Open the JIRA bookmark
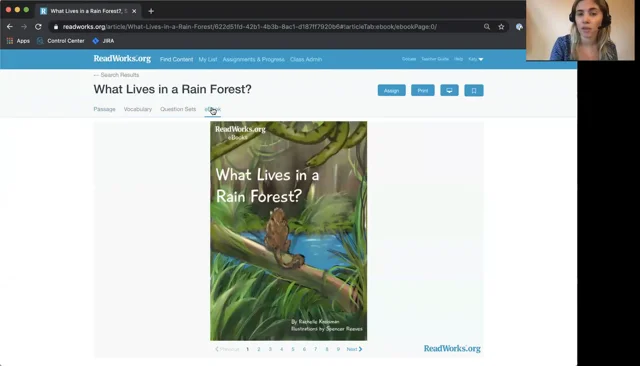This screenshot has width=640, height=366. (x=103, y=41)
